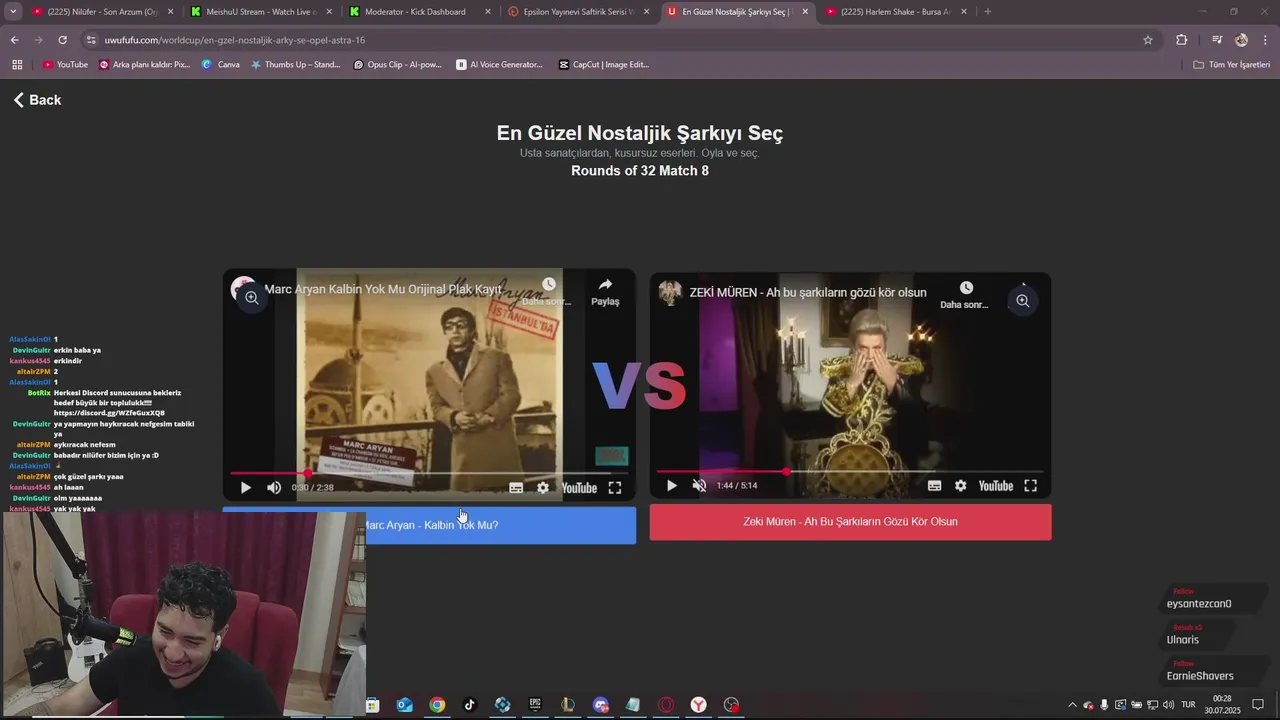
Task: Open Thumbs Up - Stand bookmark
Action: (x=295, y=65)
